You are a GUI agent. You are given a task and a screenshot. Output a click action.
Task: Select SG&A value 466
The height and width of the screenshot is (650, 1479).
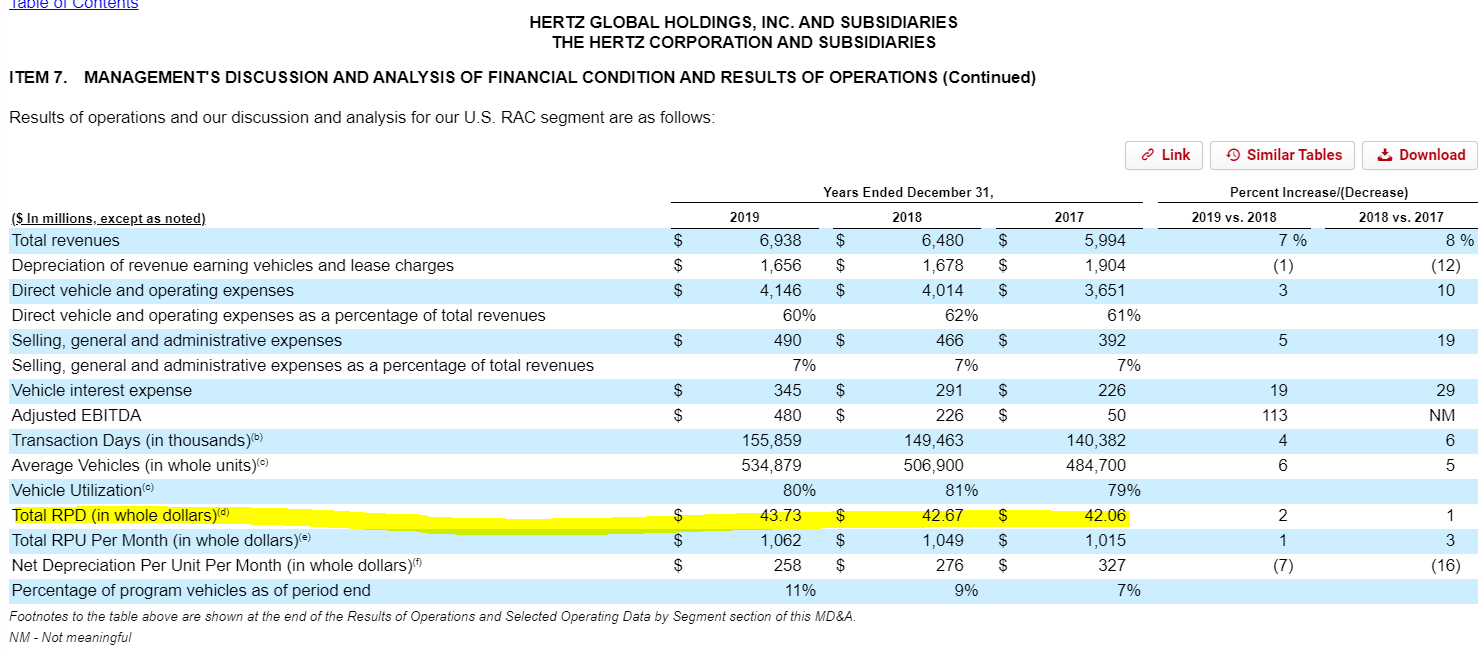click(950, 340)
